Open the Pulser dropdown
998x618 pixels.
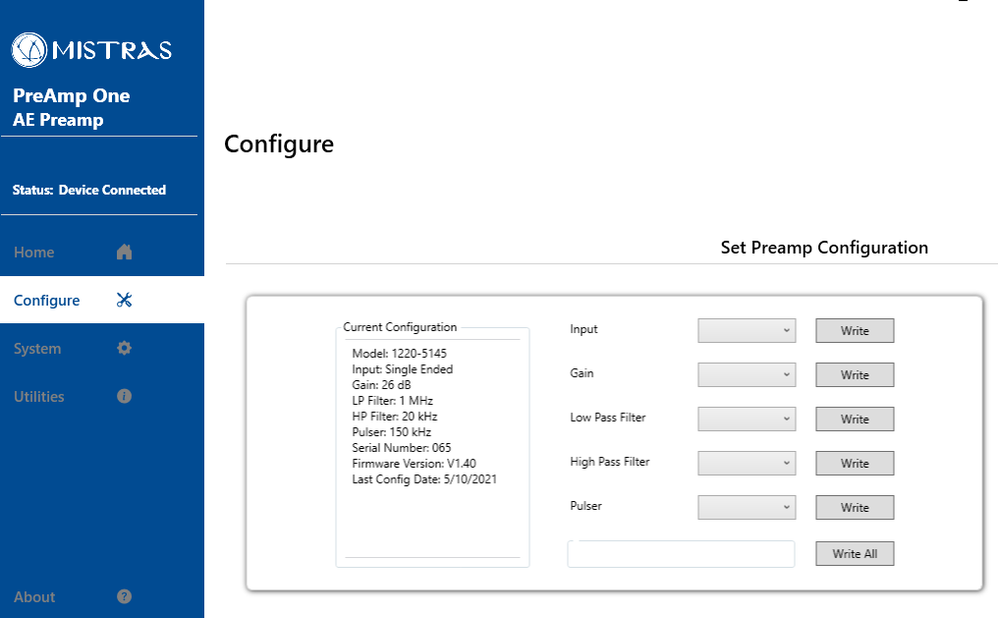coord(747,507)
